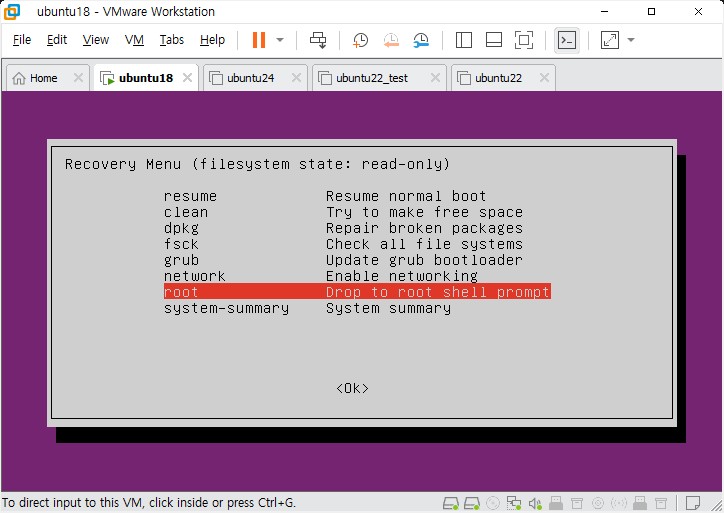Close the ubuntu22 tab
This screenshot has height=513, width=724.
[544, 78]
